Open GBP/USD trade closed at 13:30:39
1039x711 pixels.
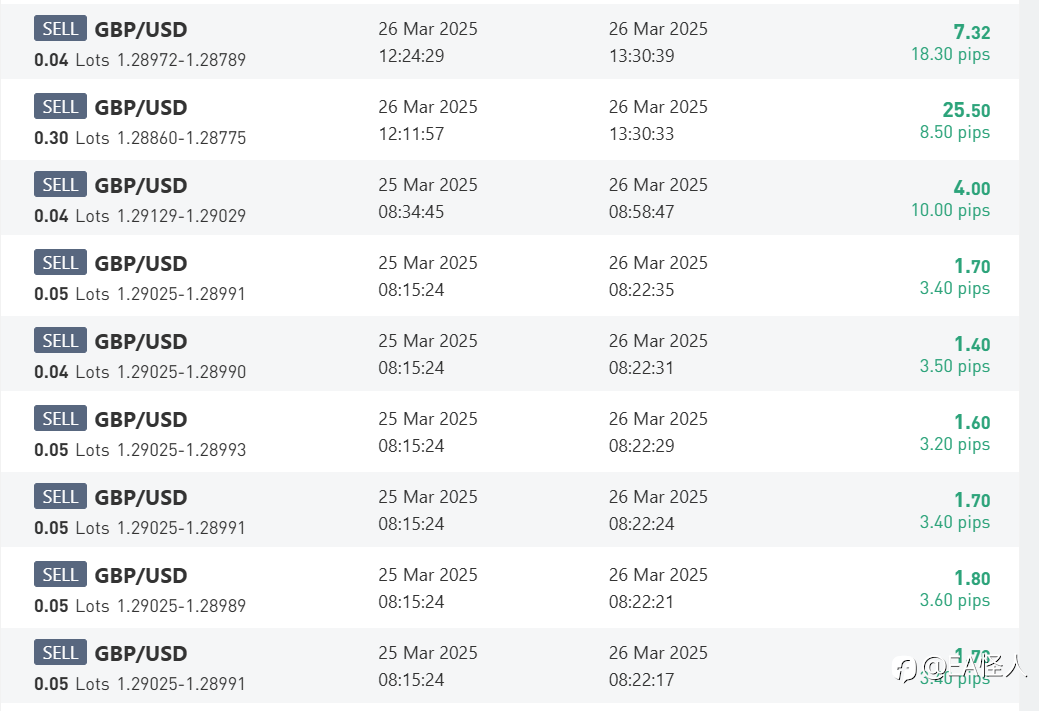[x=510, y=41]
